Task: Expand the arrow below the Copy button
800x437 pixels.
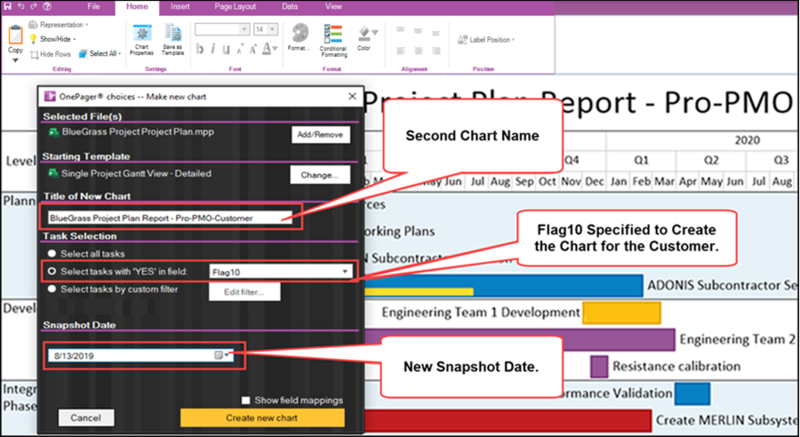Action: click(x=15, y=60)
